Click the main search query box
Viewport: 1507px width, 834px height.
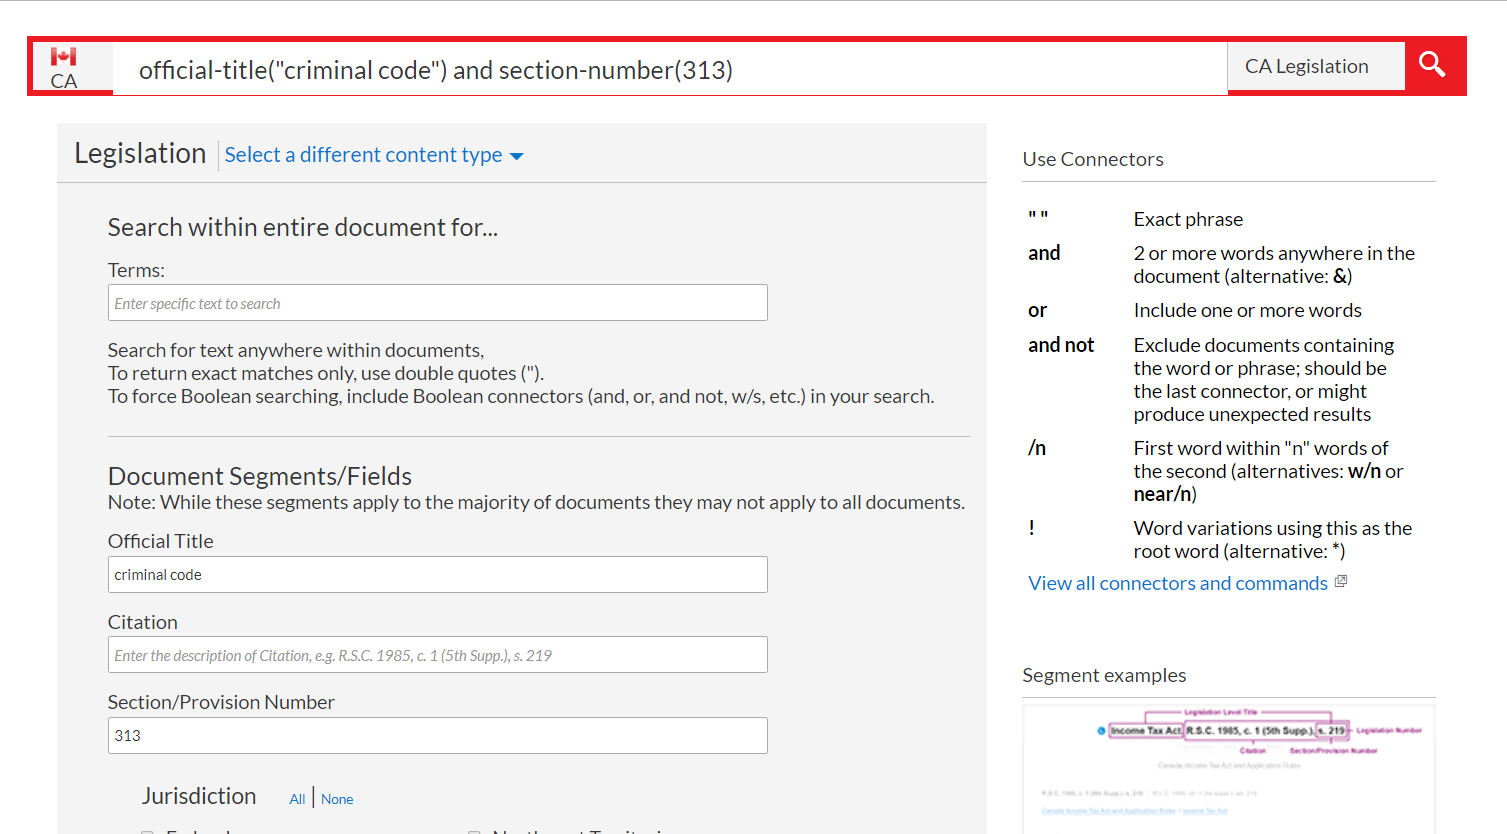point(668,70)
